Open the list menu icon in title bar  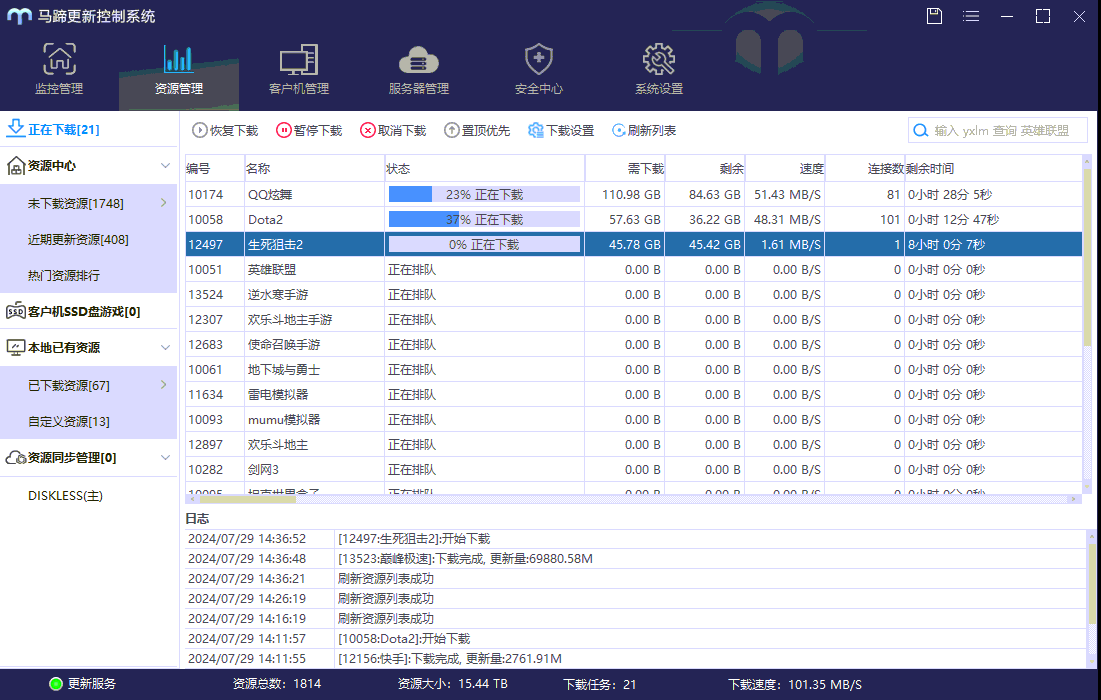(971, 16)
